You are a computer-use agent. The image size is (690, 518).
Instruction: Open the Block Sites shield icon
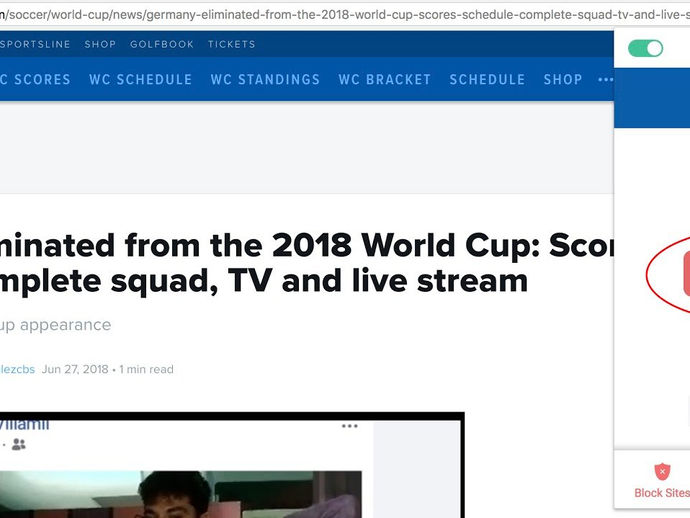coord(662,471)
